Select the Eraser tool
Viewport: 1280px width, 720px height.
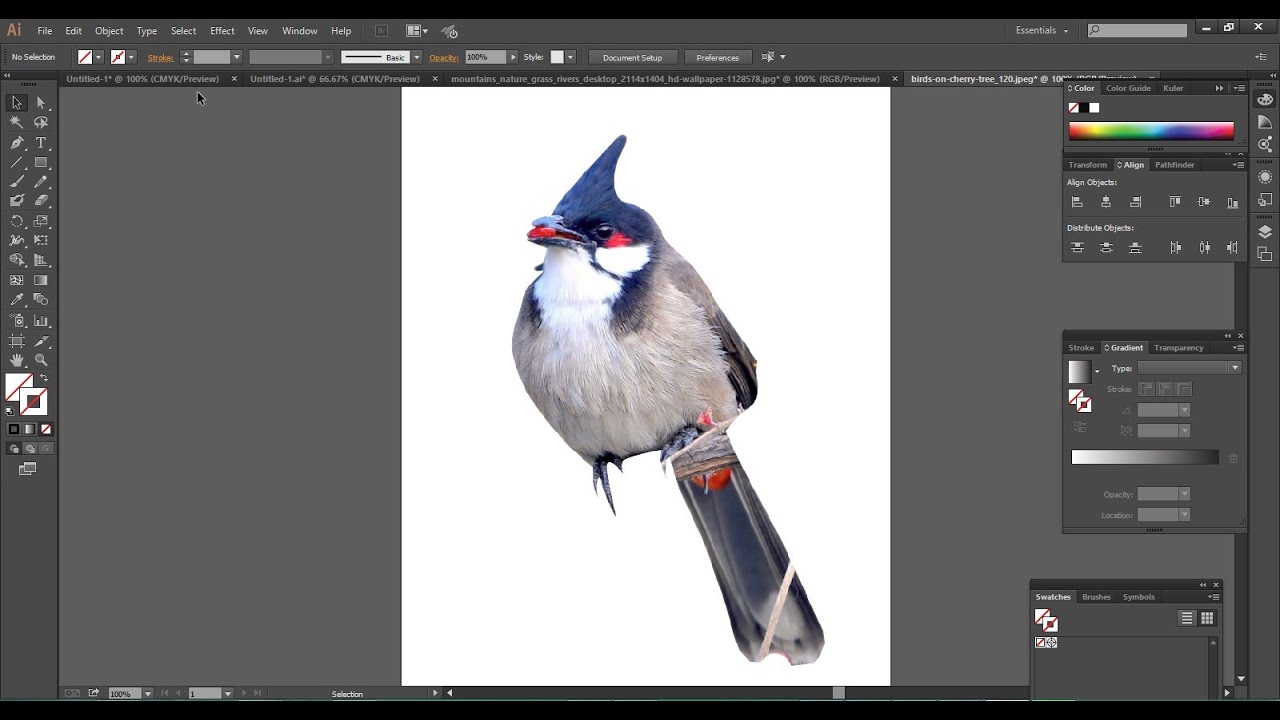[x=41, y=201]
